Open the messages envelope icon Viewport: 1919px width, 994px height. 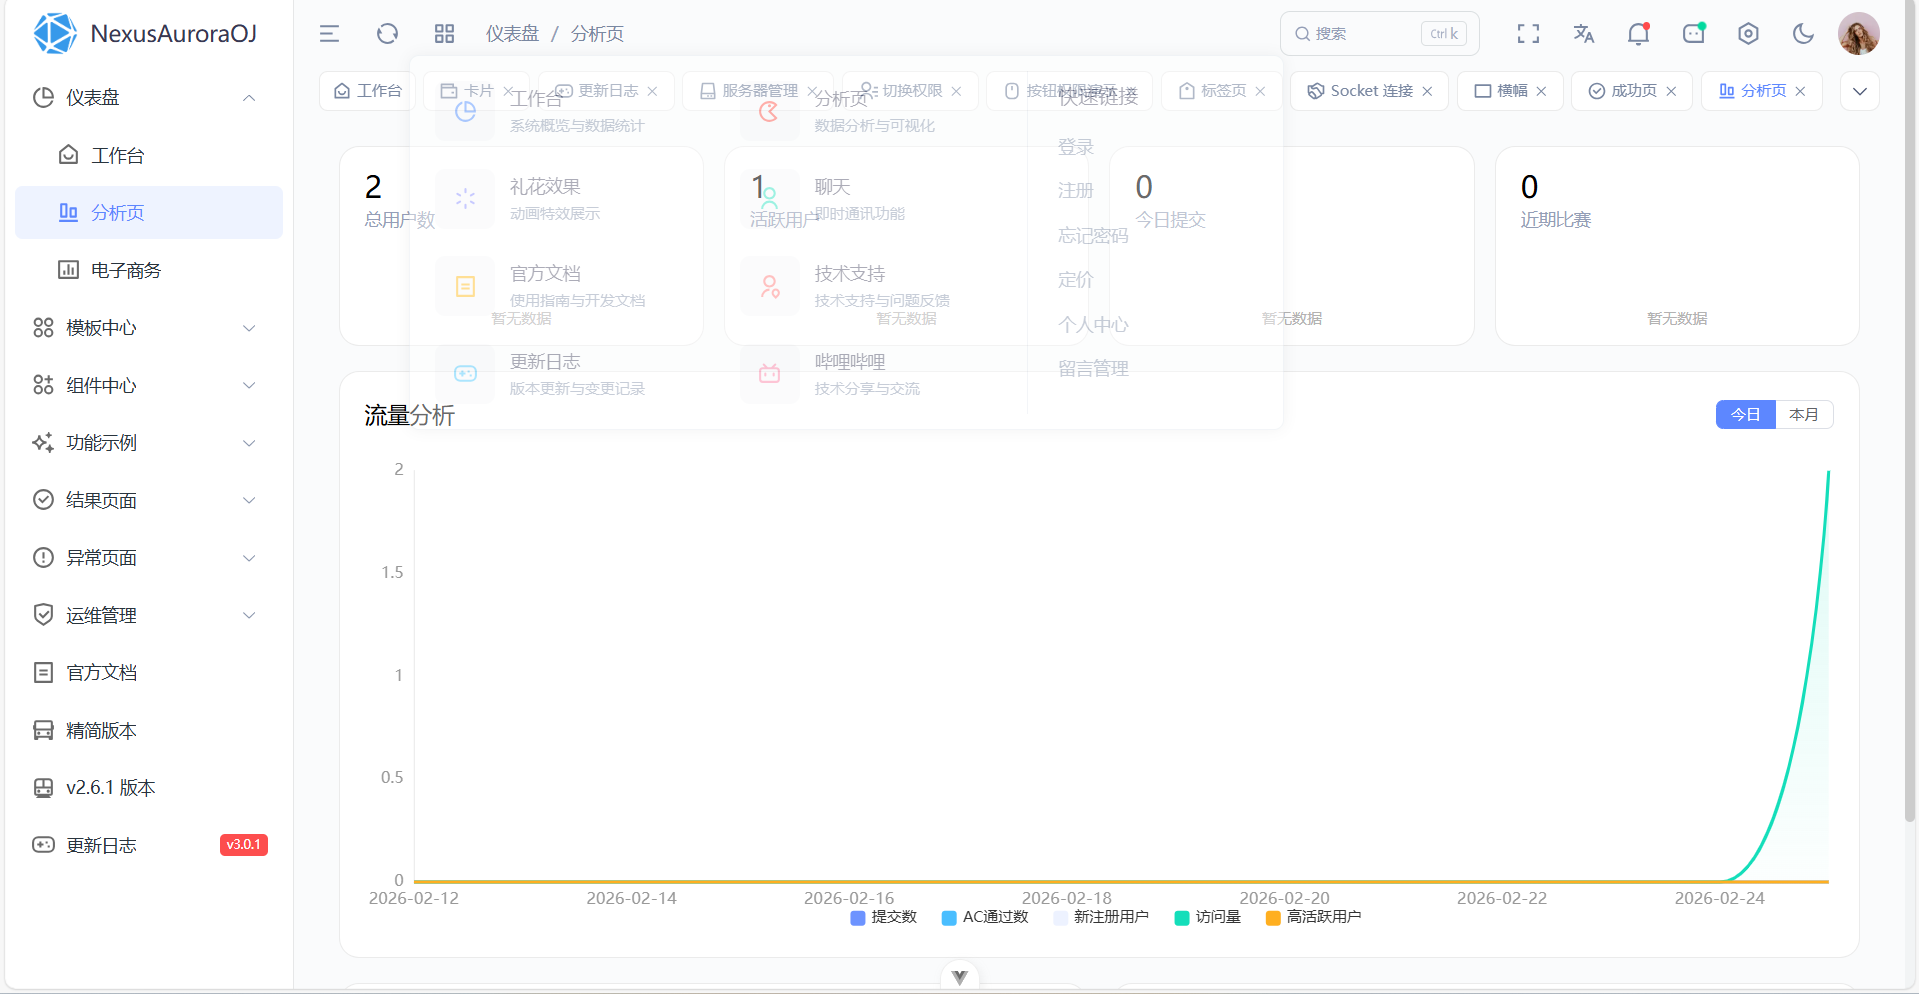point(1693,33)
